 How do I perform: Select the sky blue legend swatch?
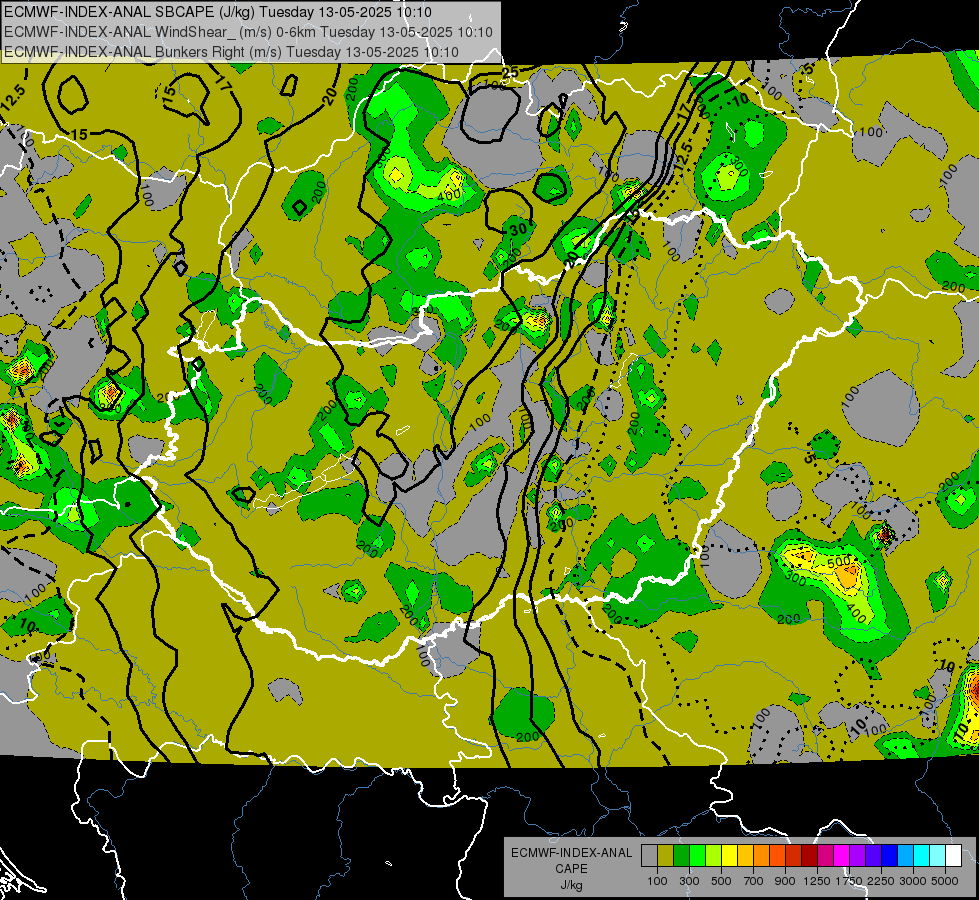point(905,856)
